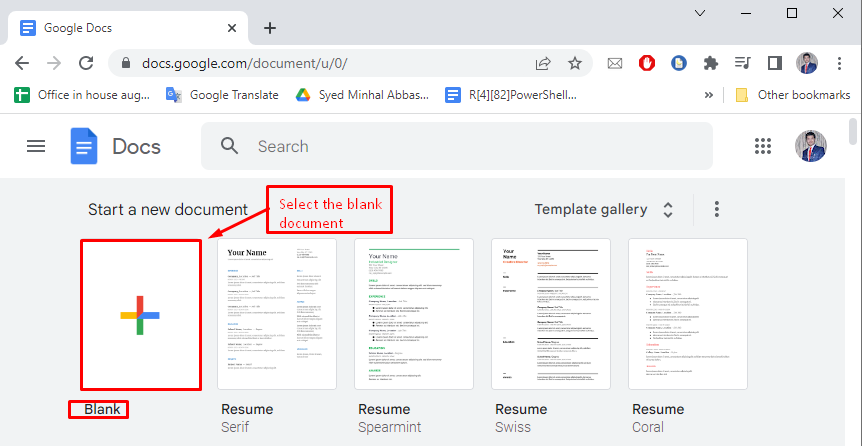Reload the page with the refresh icon
This screenshot has width=862, height=446.
[86, 63]
